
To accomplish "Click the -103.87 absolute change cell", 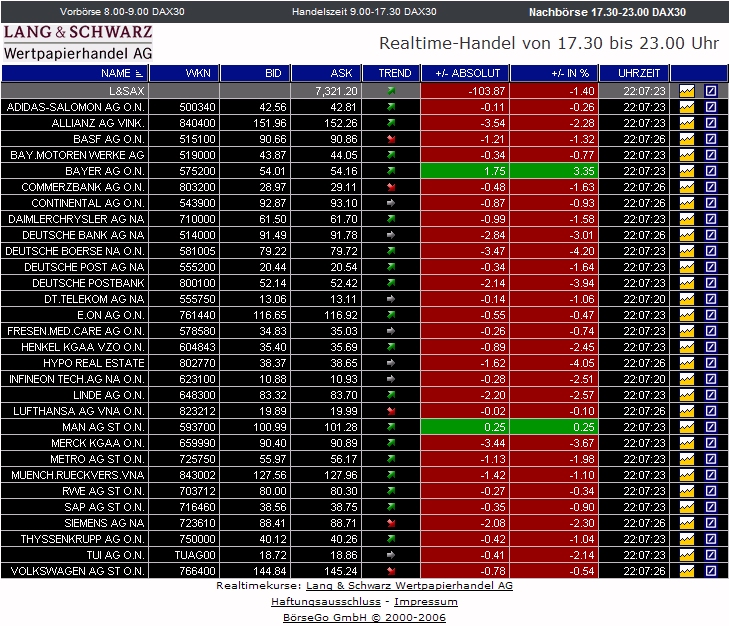I will click(x=465, y=91).
